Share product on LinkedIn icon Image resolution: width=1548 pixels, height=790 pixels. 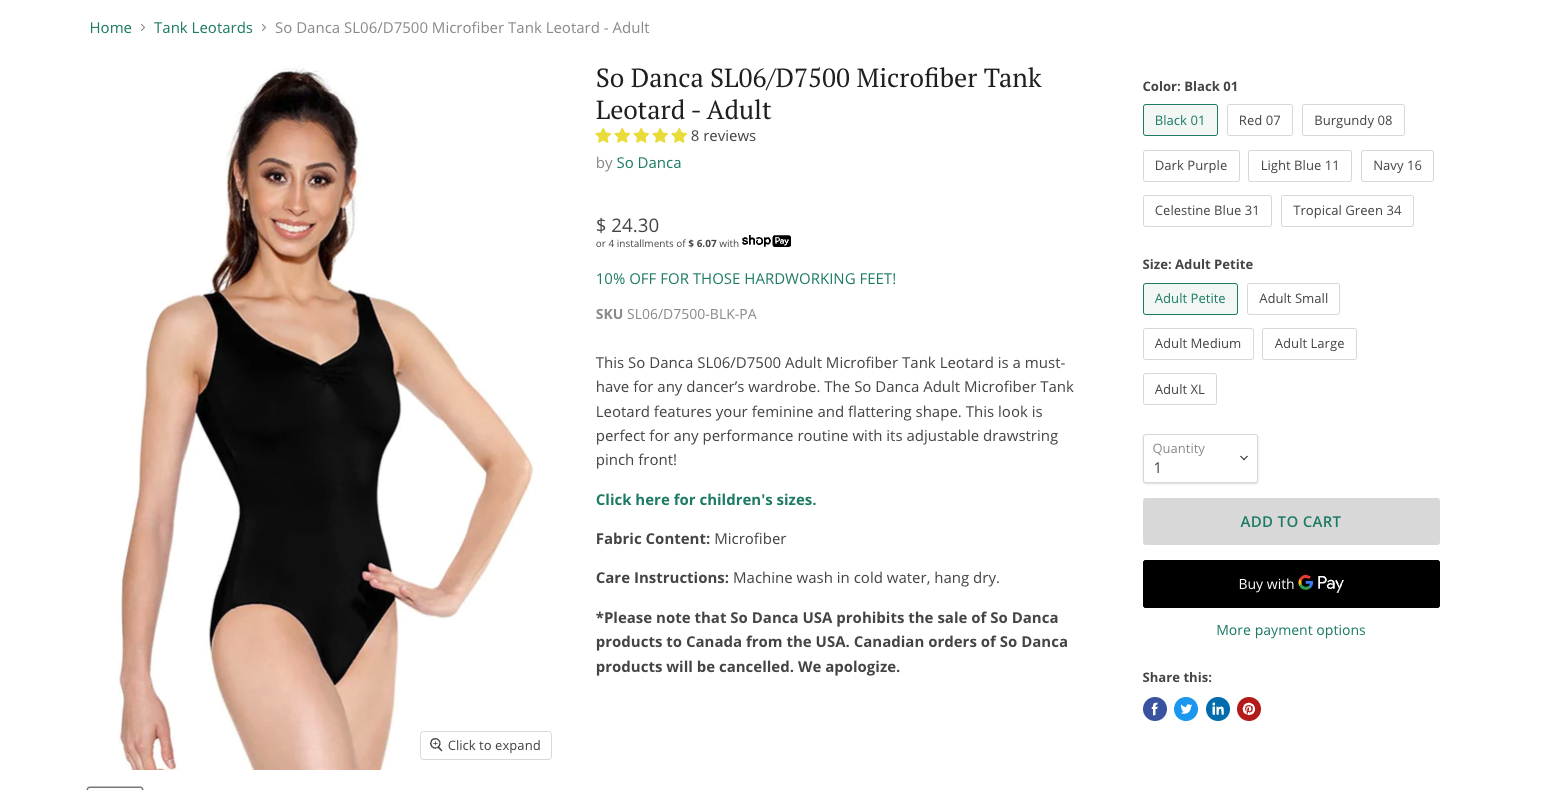1217,709
